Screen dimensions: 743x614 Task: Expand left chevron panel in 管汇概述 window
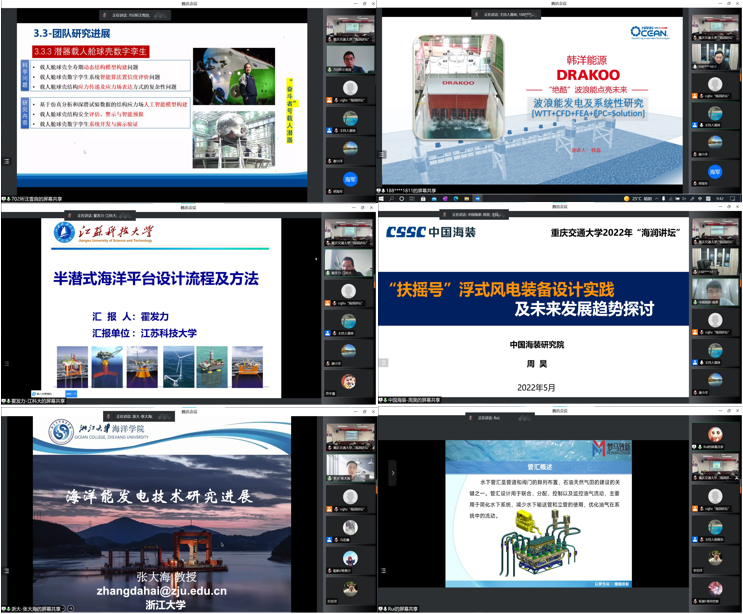tap(392, 473)
